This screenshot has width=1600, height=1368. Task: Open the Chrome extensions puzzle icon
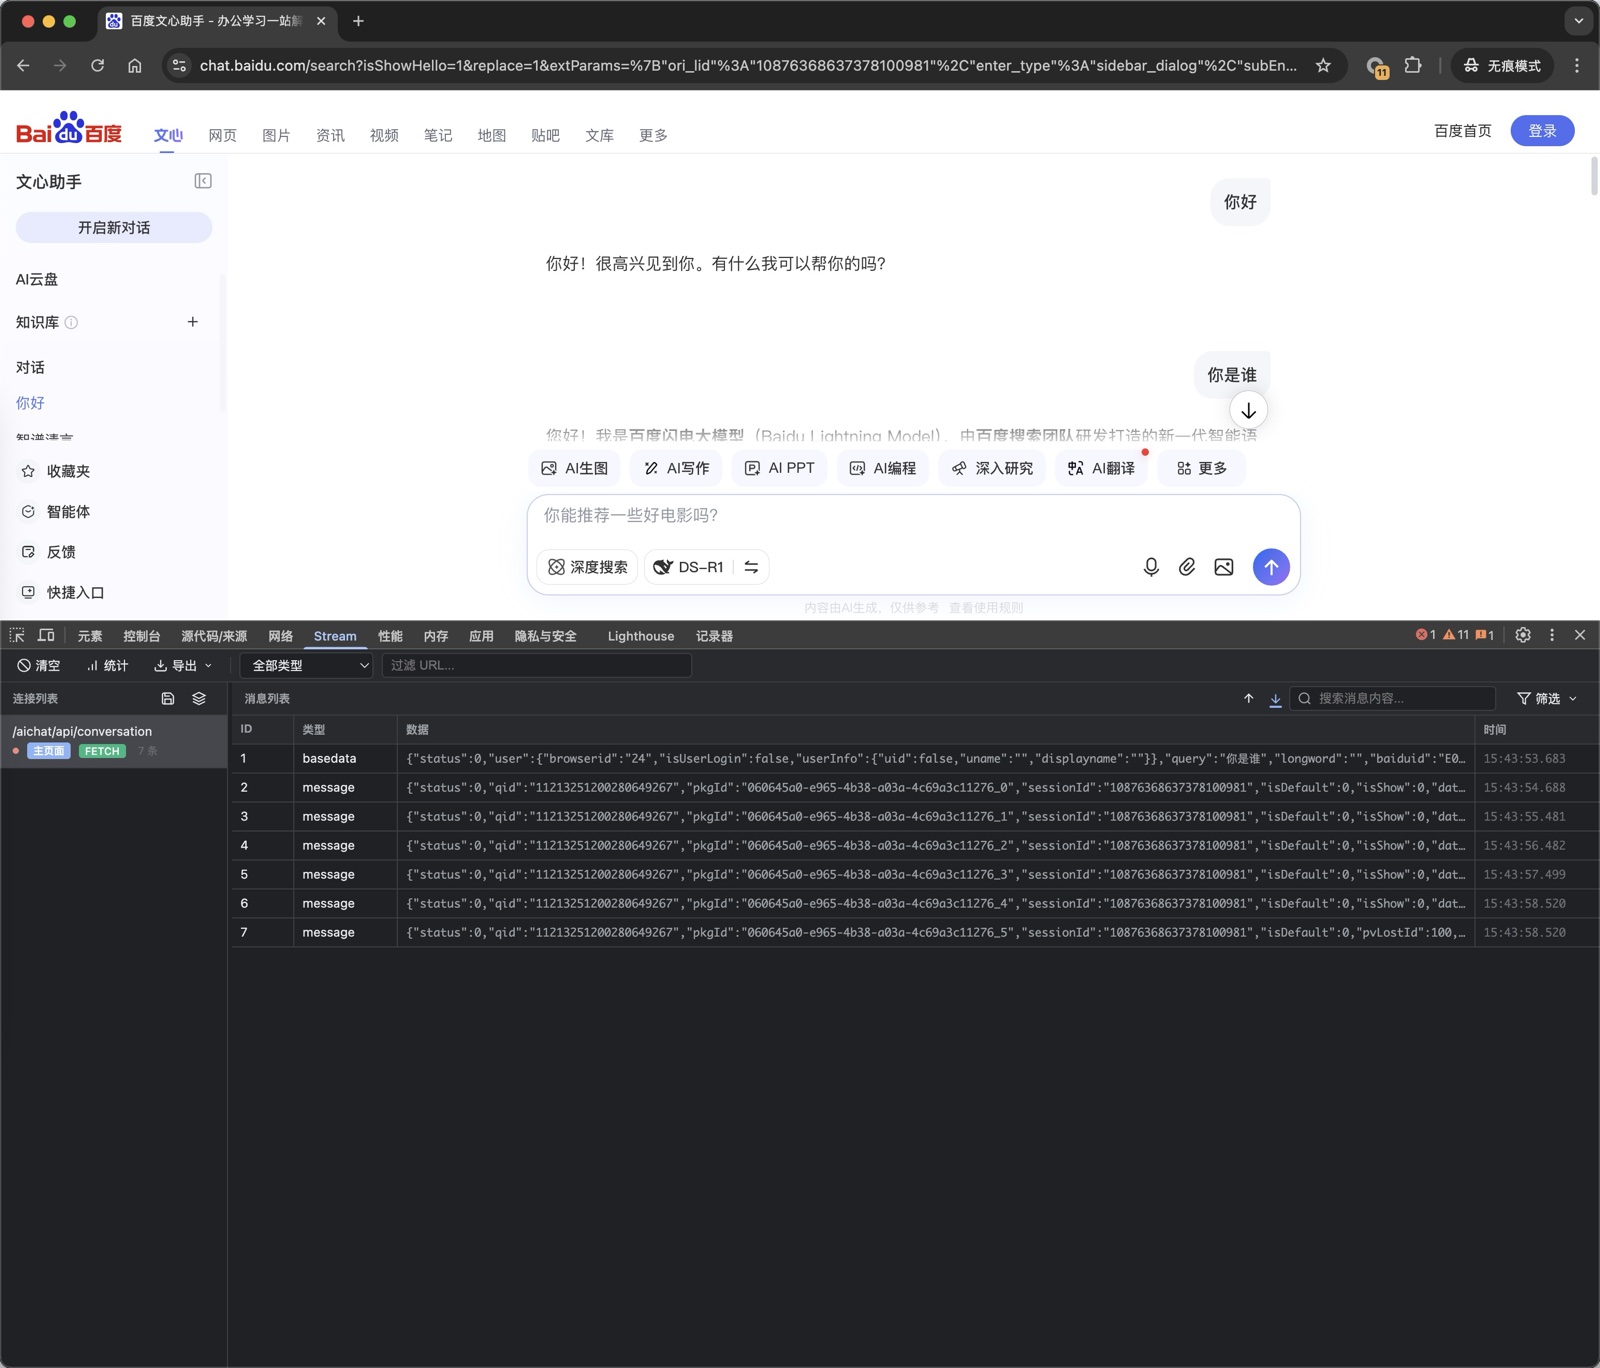click(1413, 66)
